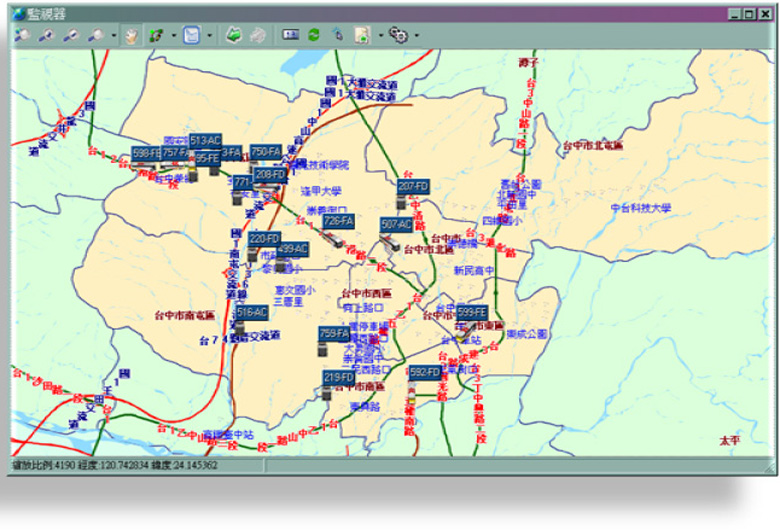Click the 台中市南屯區 district label
The height and width of the screenshot is (530, 780).
point(185,315)
